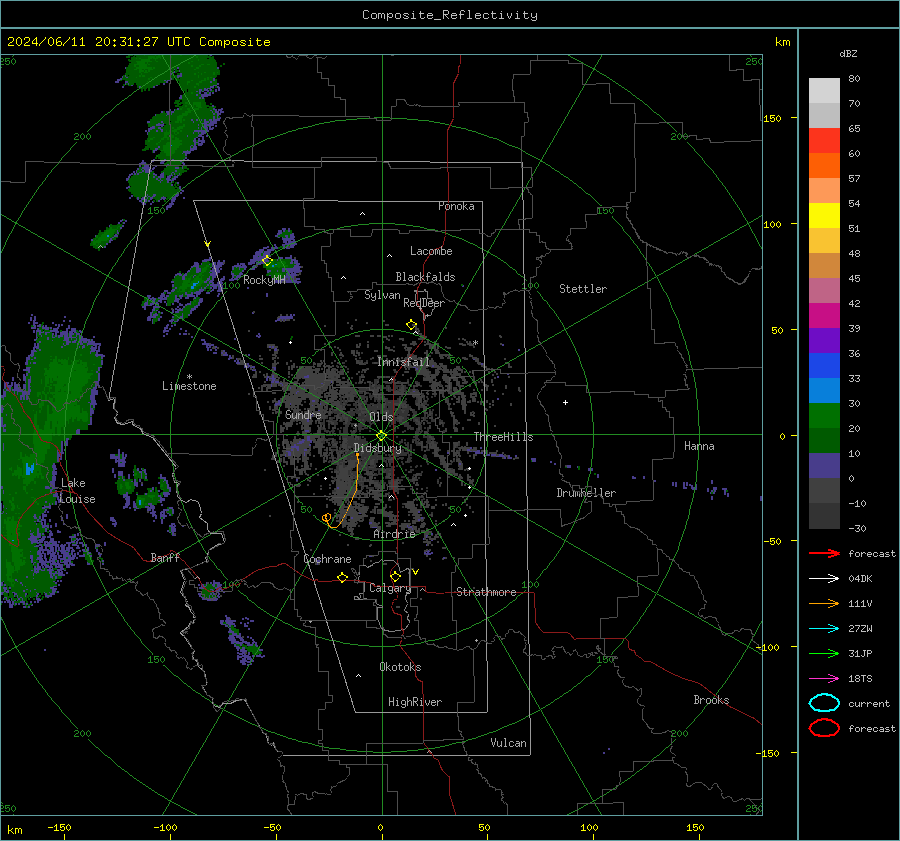Click the yellow diamond marker near RockyMH

pos(267,261)
